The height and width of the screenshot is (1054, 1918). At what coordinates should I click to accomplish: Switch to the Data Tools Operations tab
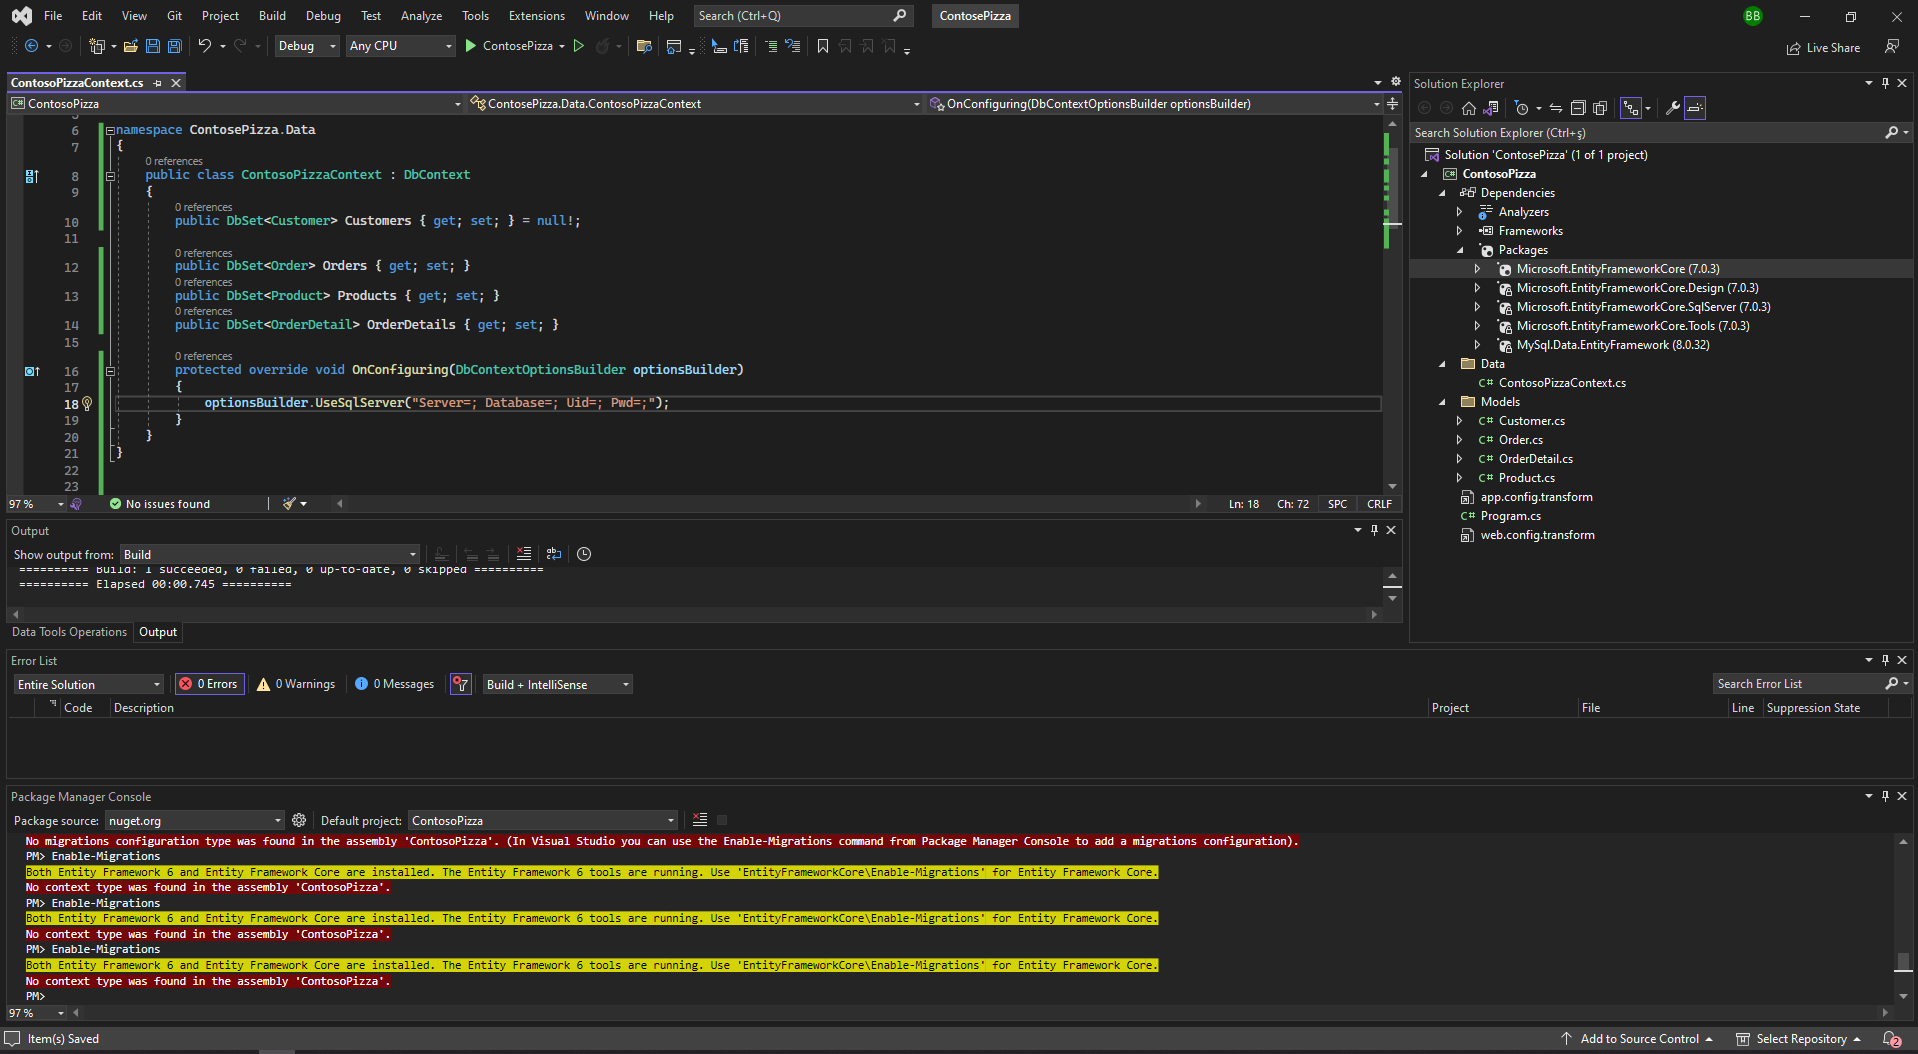(69, 632)
